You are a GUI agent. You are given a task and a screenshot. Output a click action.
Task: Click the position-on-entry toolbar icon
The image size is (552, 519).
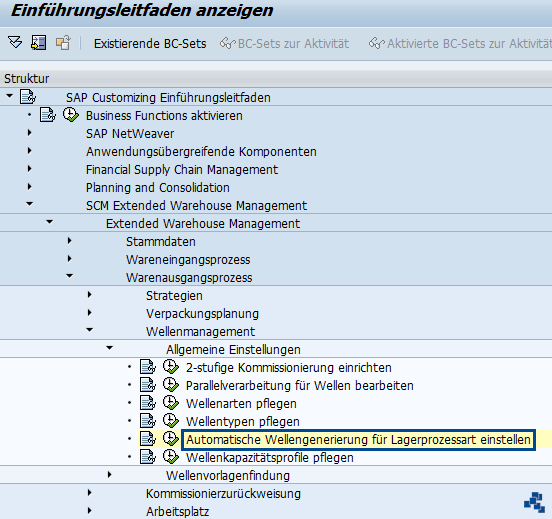click(x=39, y=43)
